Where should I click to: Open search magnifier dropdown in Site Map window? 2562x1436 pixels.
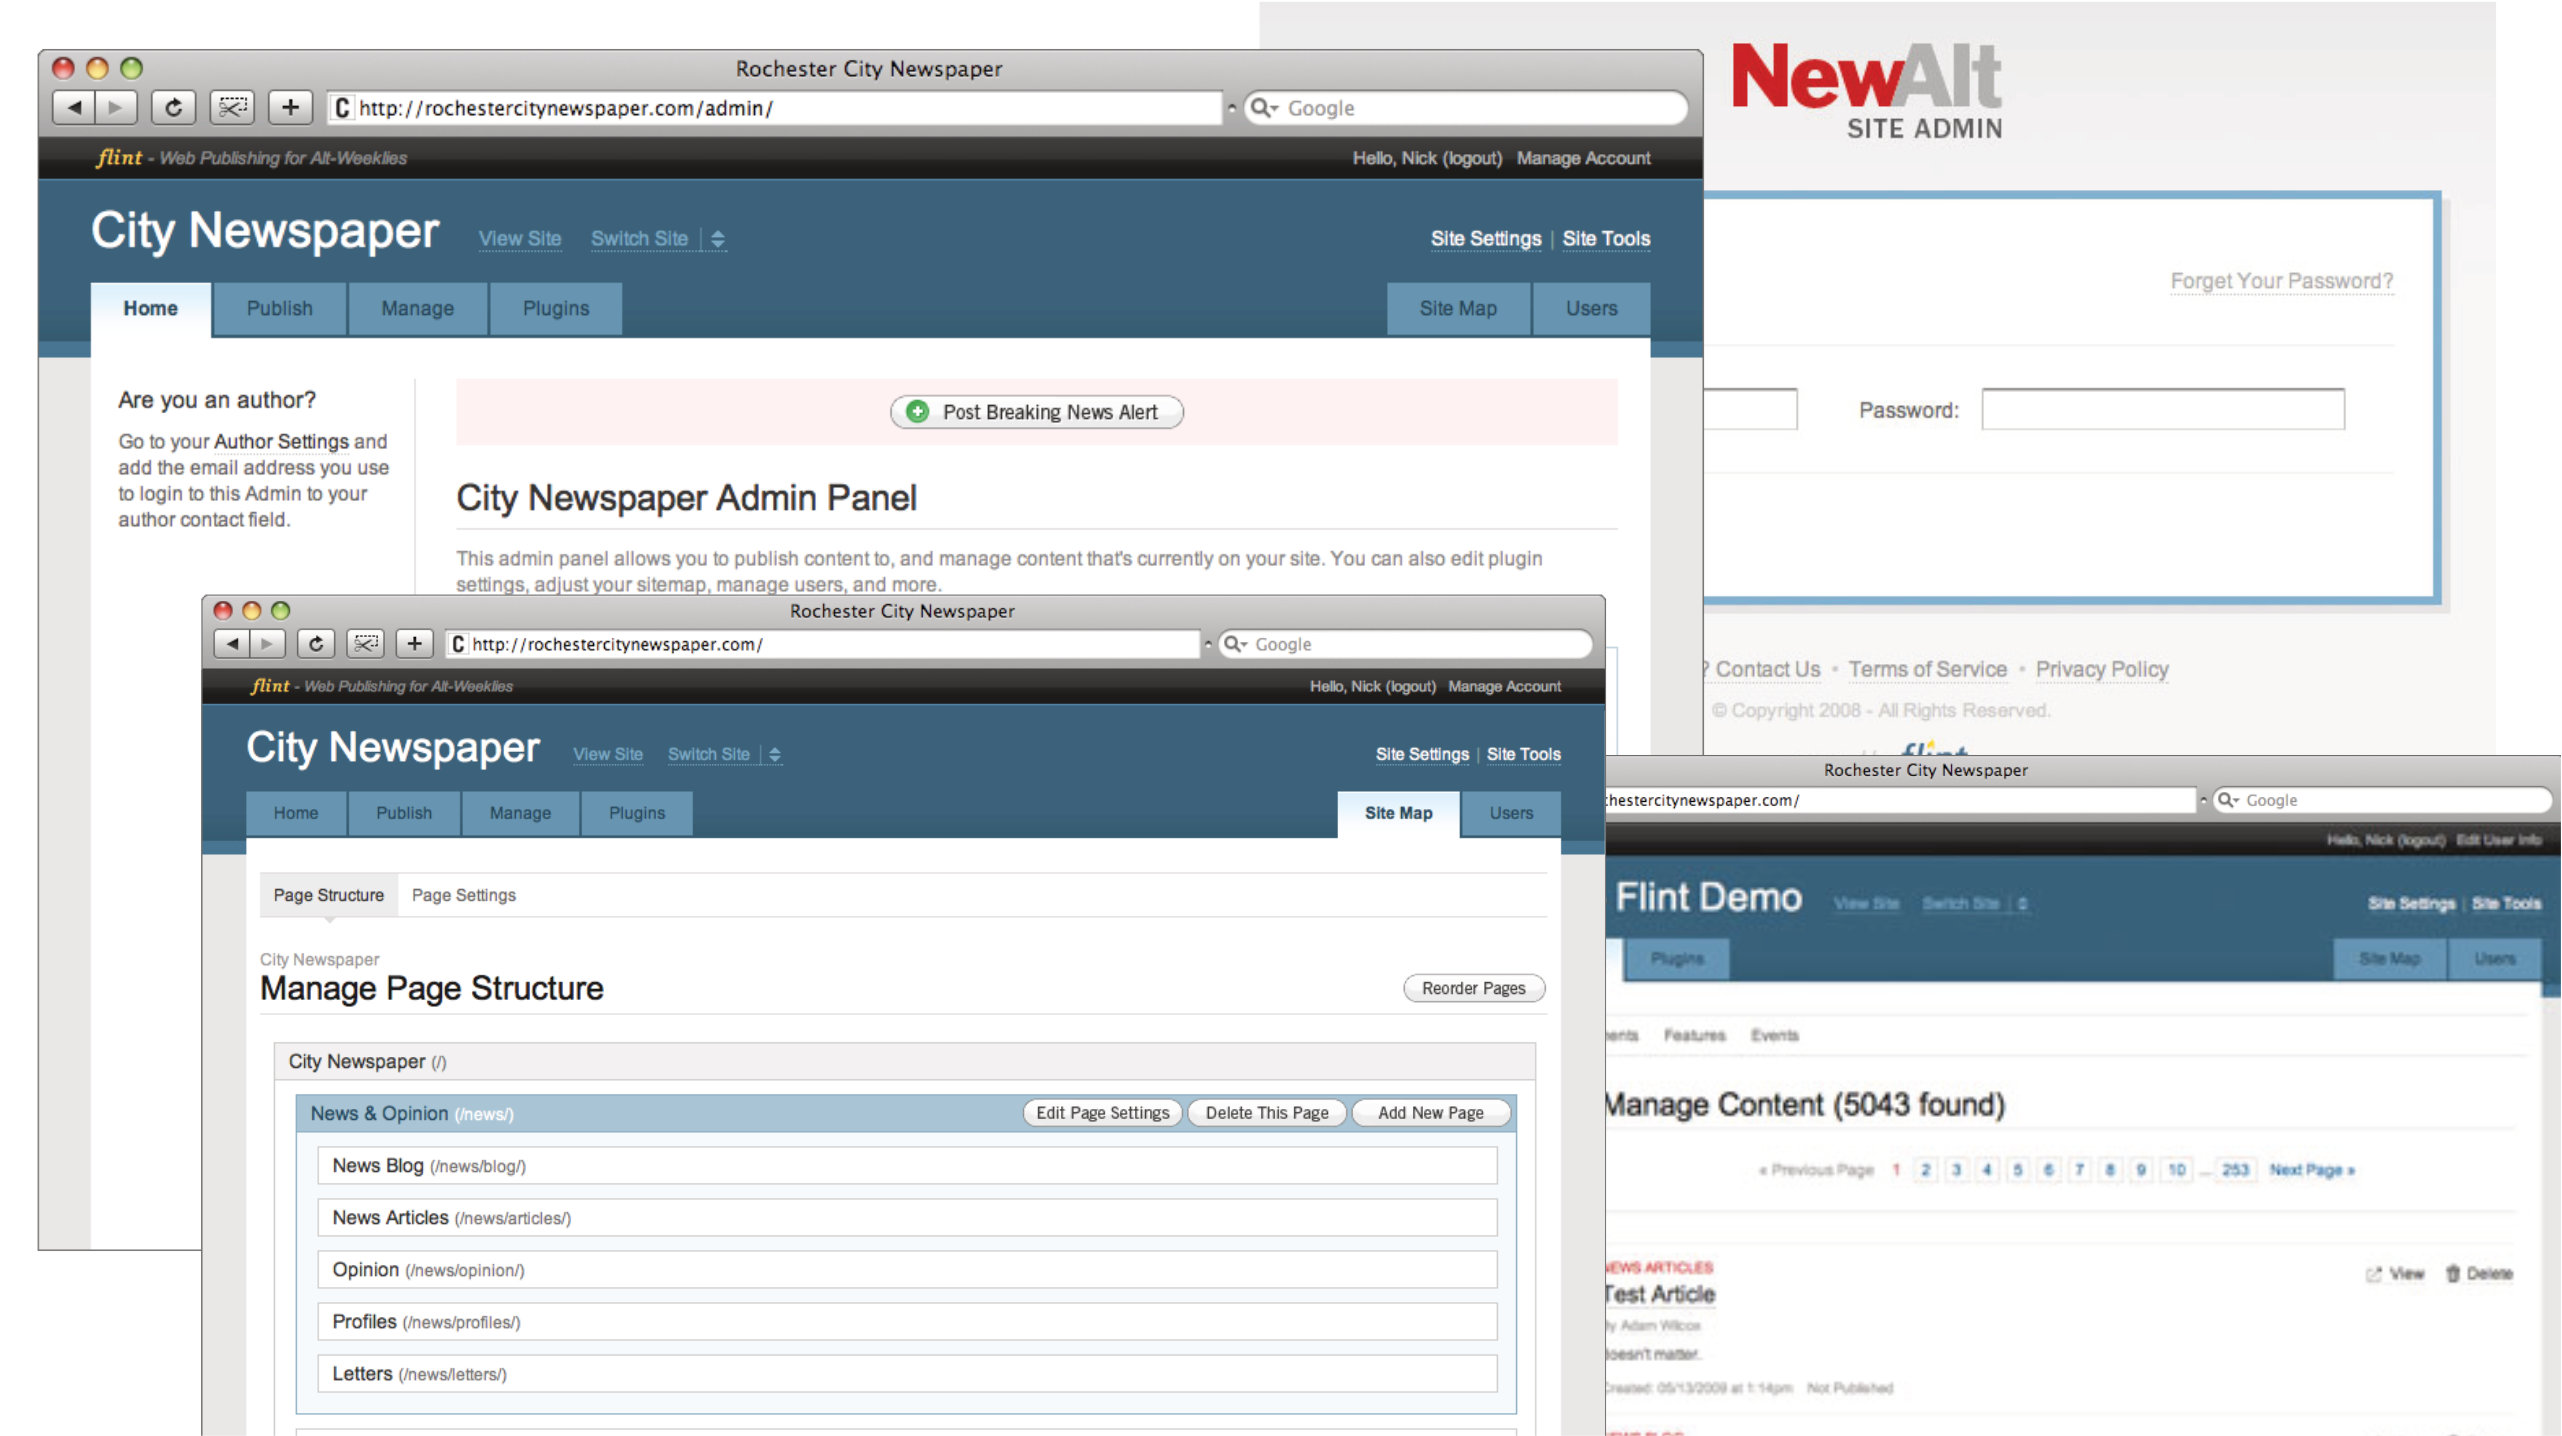[1236, 644]
